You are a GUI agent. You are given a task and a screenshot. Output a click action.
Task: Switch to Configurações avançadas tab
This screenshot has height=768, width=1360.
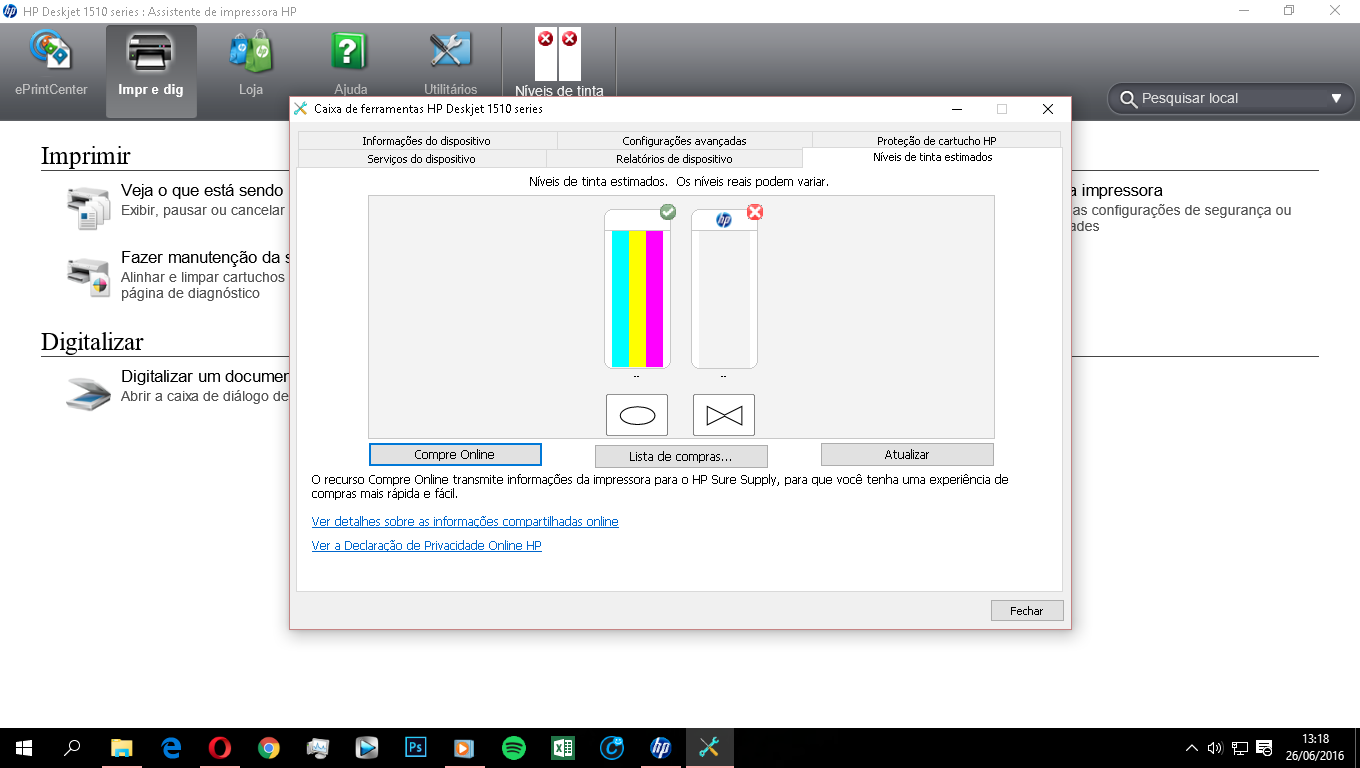pos(685,141)
